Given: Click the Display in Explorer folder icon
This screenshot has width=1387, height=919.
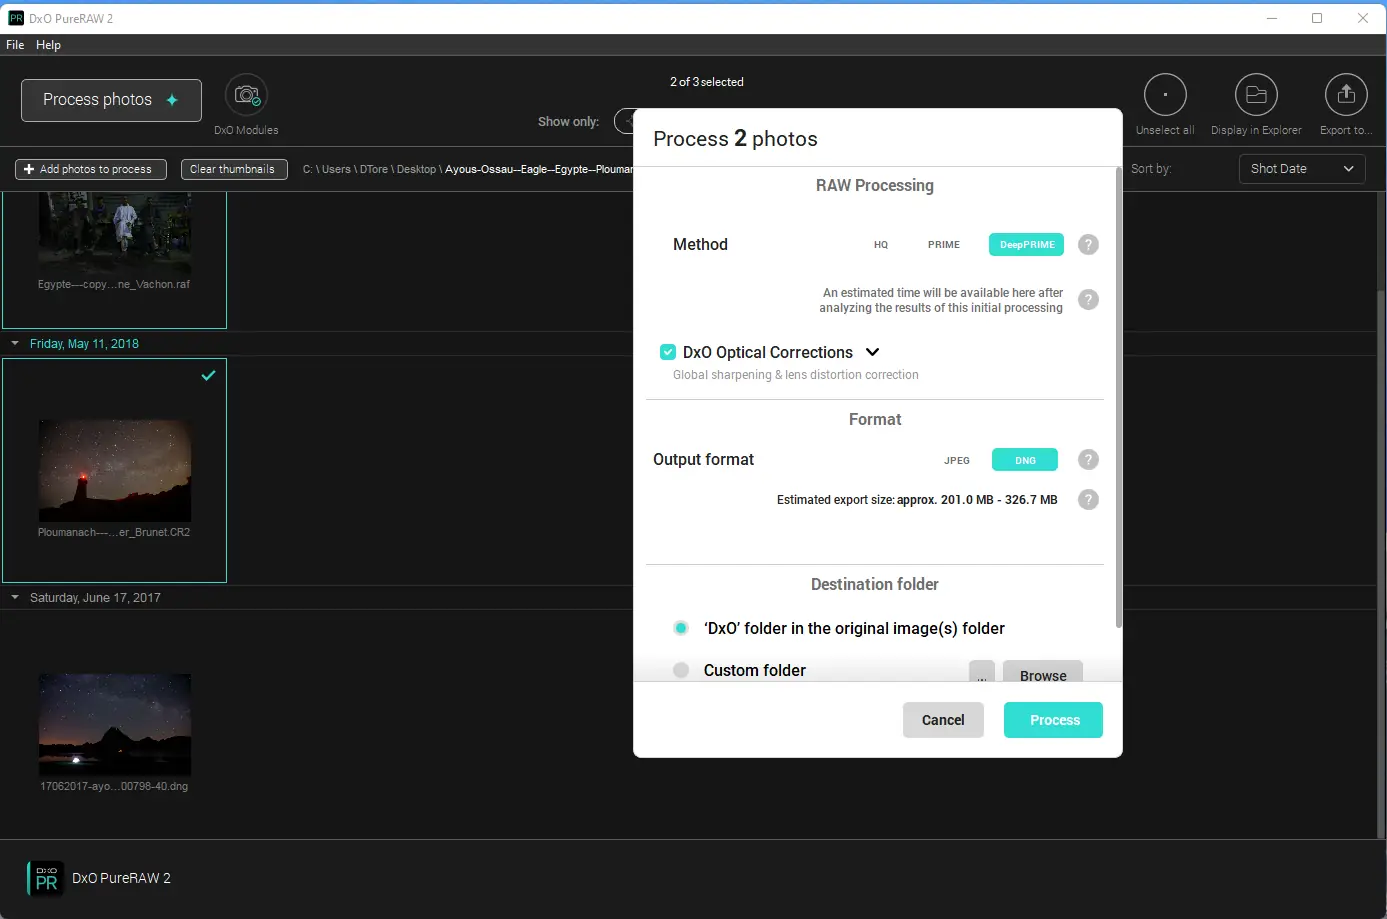Looking at the screenshot, I should coord(1256,95).
